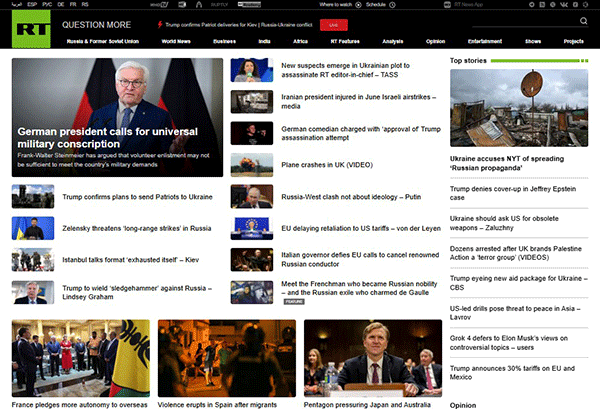Viewport: 600px width, 409px height.
Task: Open RT editor-in-chief assassination plot article
Action: pyautogui.click(x=346, y=70)
